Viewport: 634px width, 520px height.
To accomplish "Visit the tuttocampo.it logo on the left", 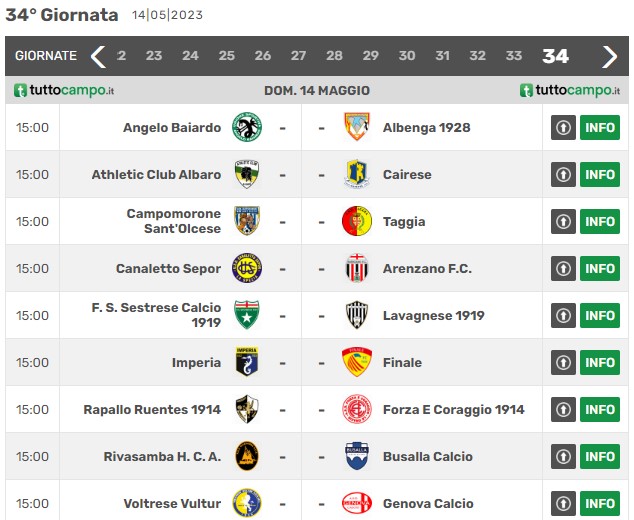I will (x=64, y=90).
